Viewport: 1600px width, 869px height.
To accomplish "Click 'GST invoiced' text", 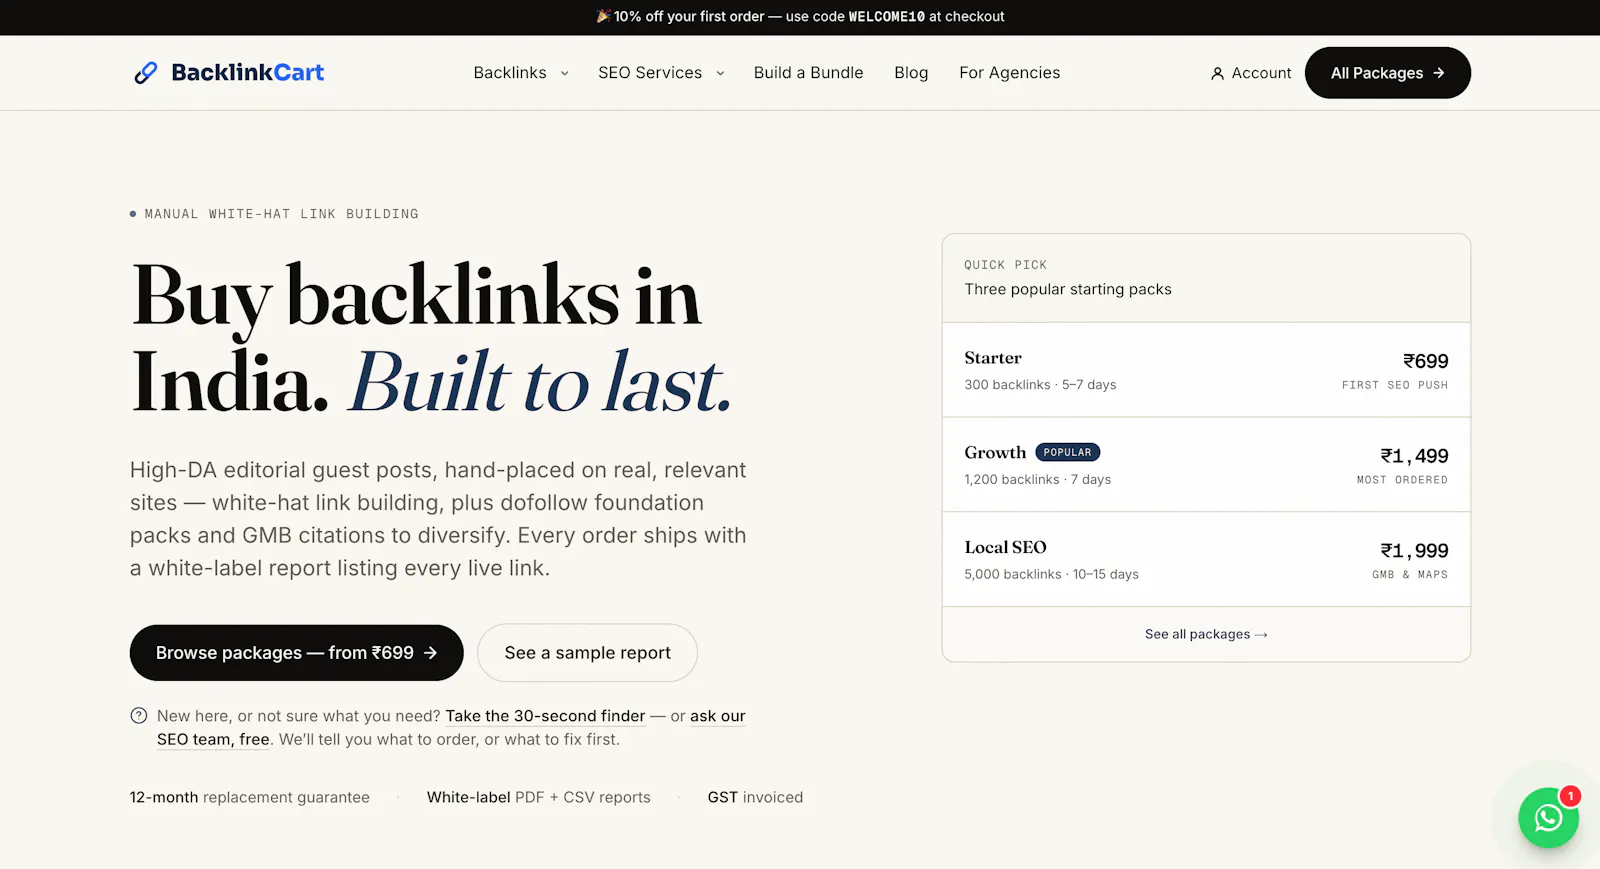I will click(x=755, y=797).
